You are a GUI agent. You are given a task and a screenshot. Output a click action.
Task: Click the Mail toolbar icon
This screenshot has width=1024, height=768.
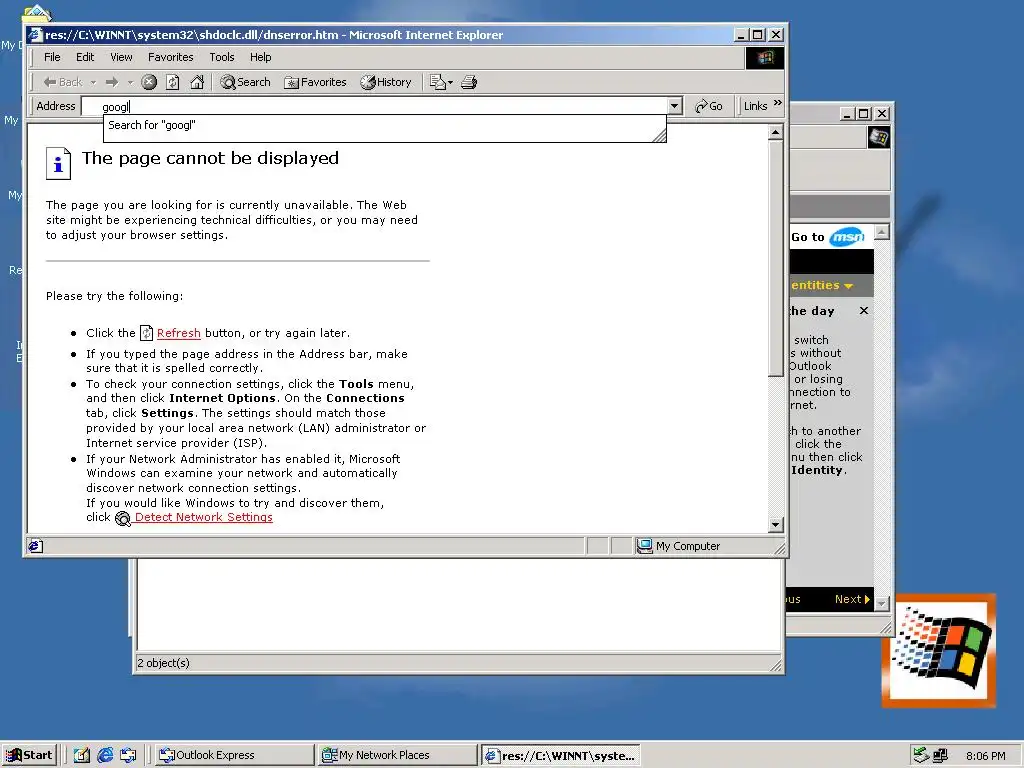(438, 82)
